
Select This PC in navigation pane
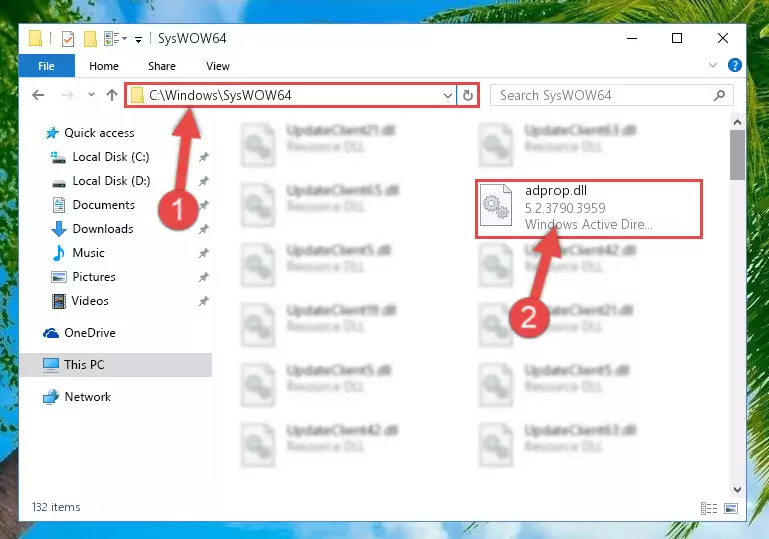coord(116,365)
